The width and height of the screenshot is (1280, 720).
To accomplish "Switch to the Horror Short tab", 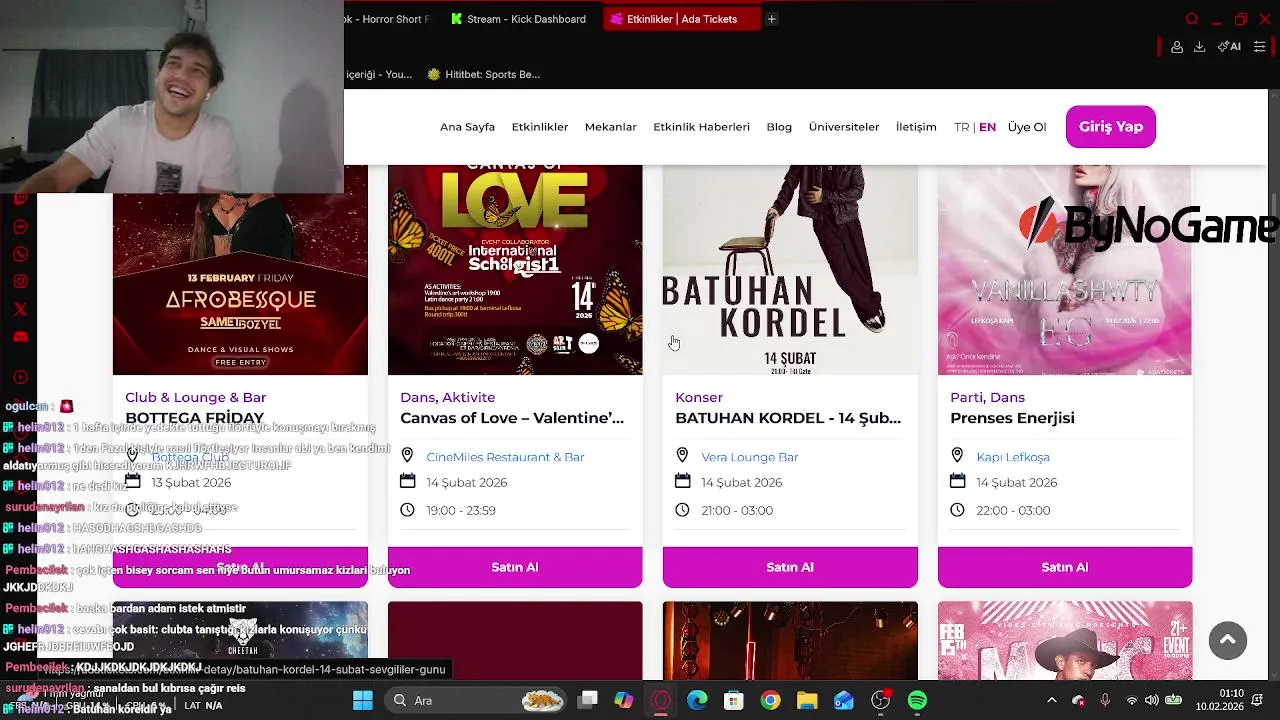I will coord(388,19).
